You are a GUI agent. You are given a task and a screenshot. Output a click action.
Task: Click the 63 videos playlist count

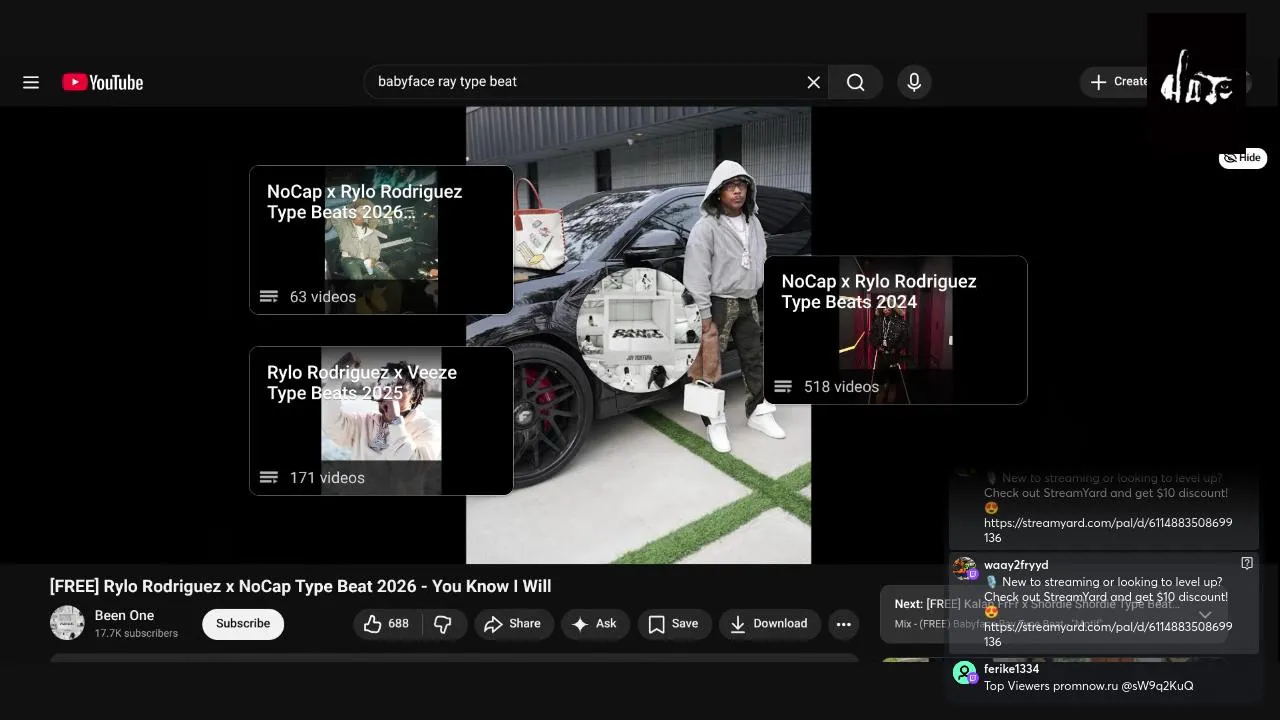point(323,297)
